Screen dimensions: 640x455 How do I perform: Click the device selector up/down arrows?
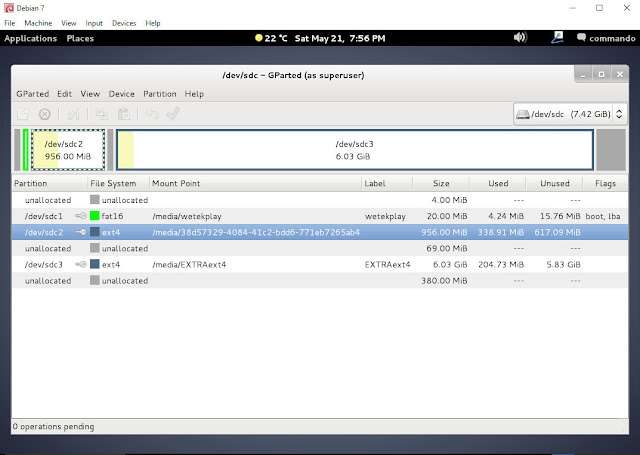point(619,114)
